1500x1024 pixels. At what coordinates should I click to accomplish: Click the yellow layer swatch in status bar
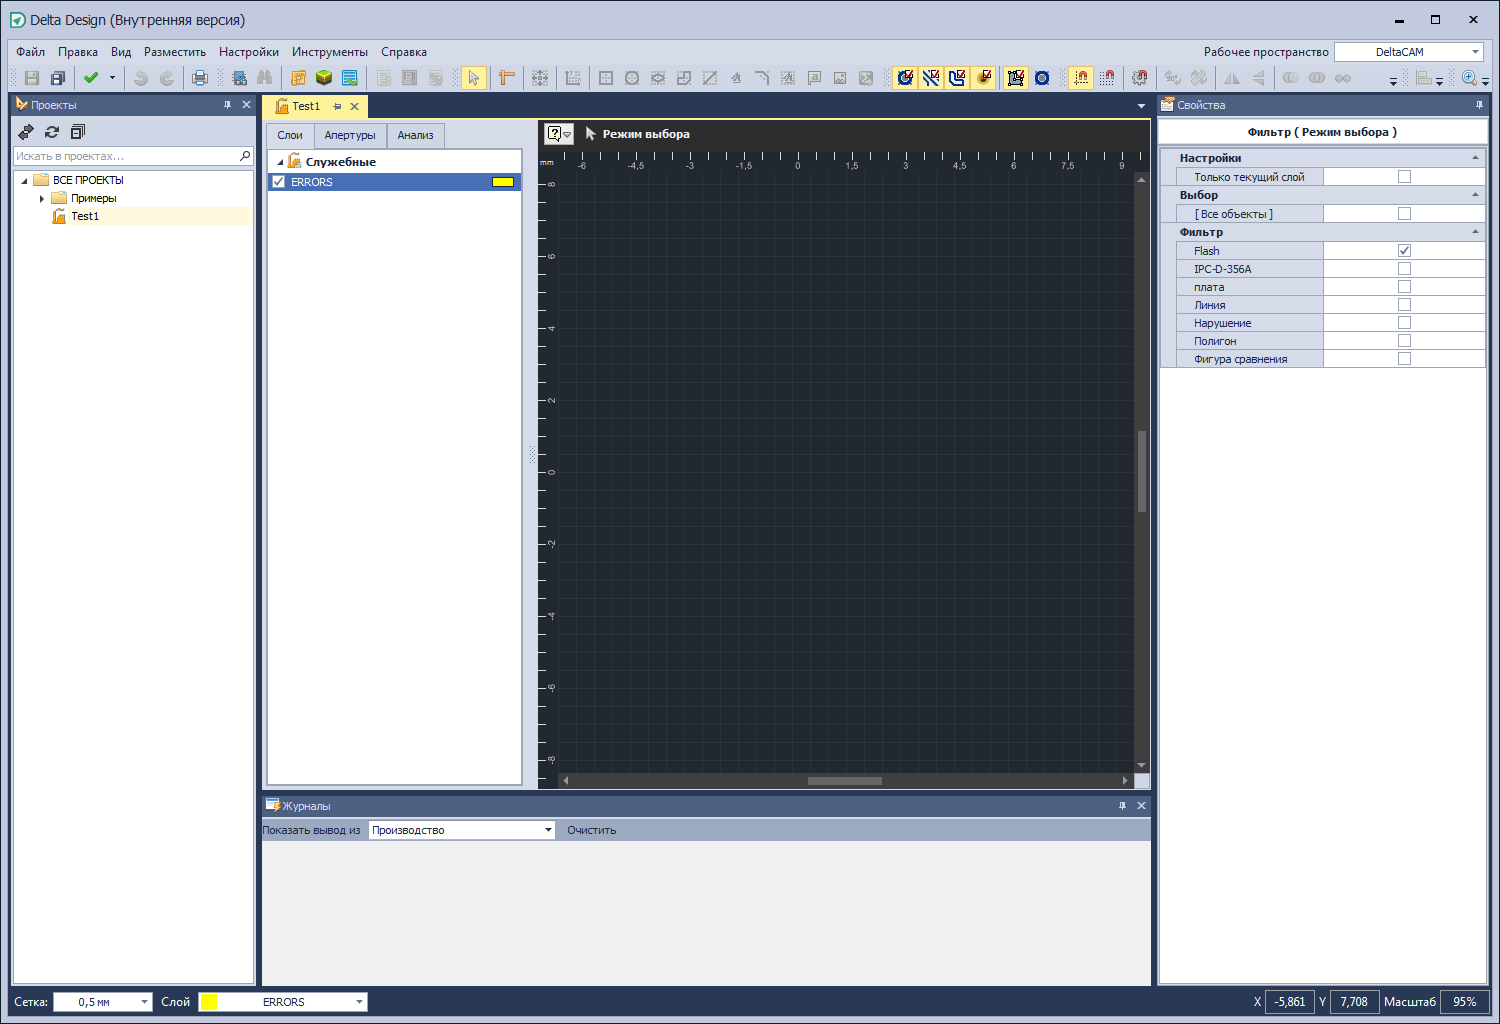pyautogui.click(x=209, y=1002)
